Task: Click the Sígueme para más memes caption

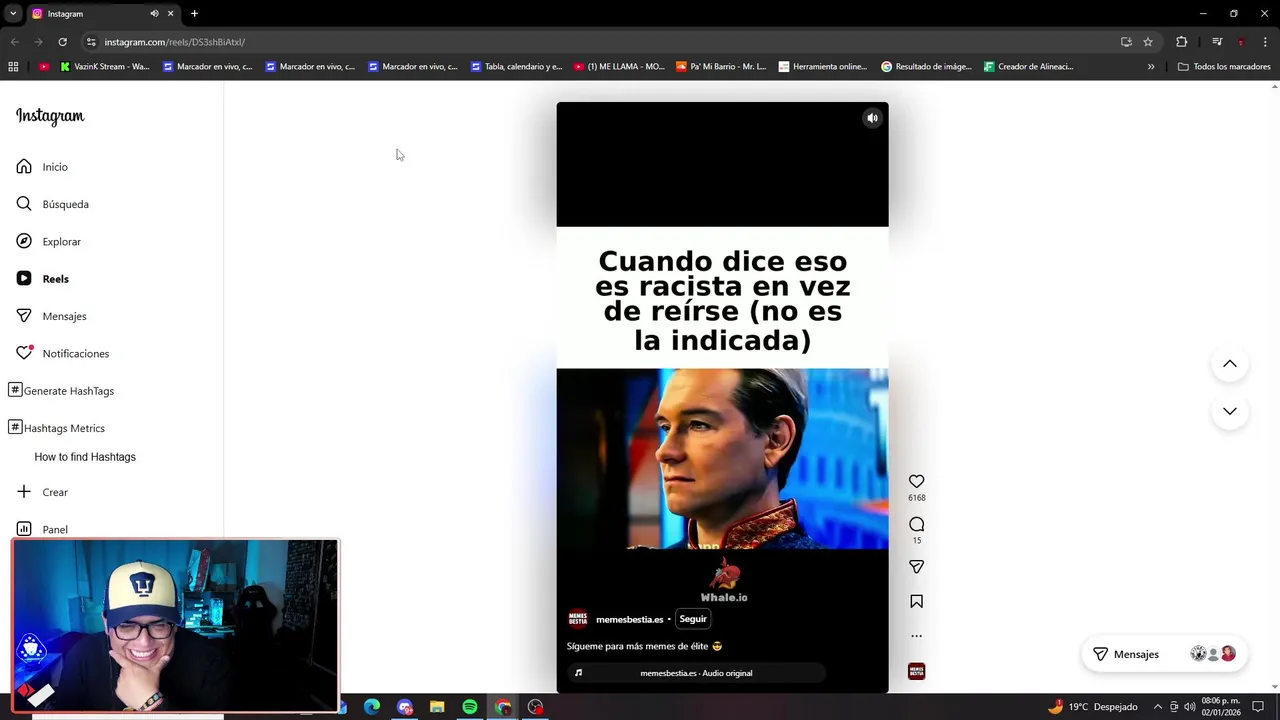Action: pyautogui.click(x=644, y=646)
